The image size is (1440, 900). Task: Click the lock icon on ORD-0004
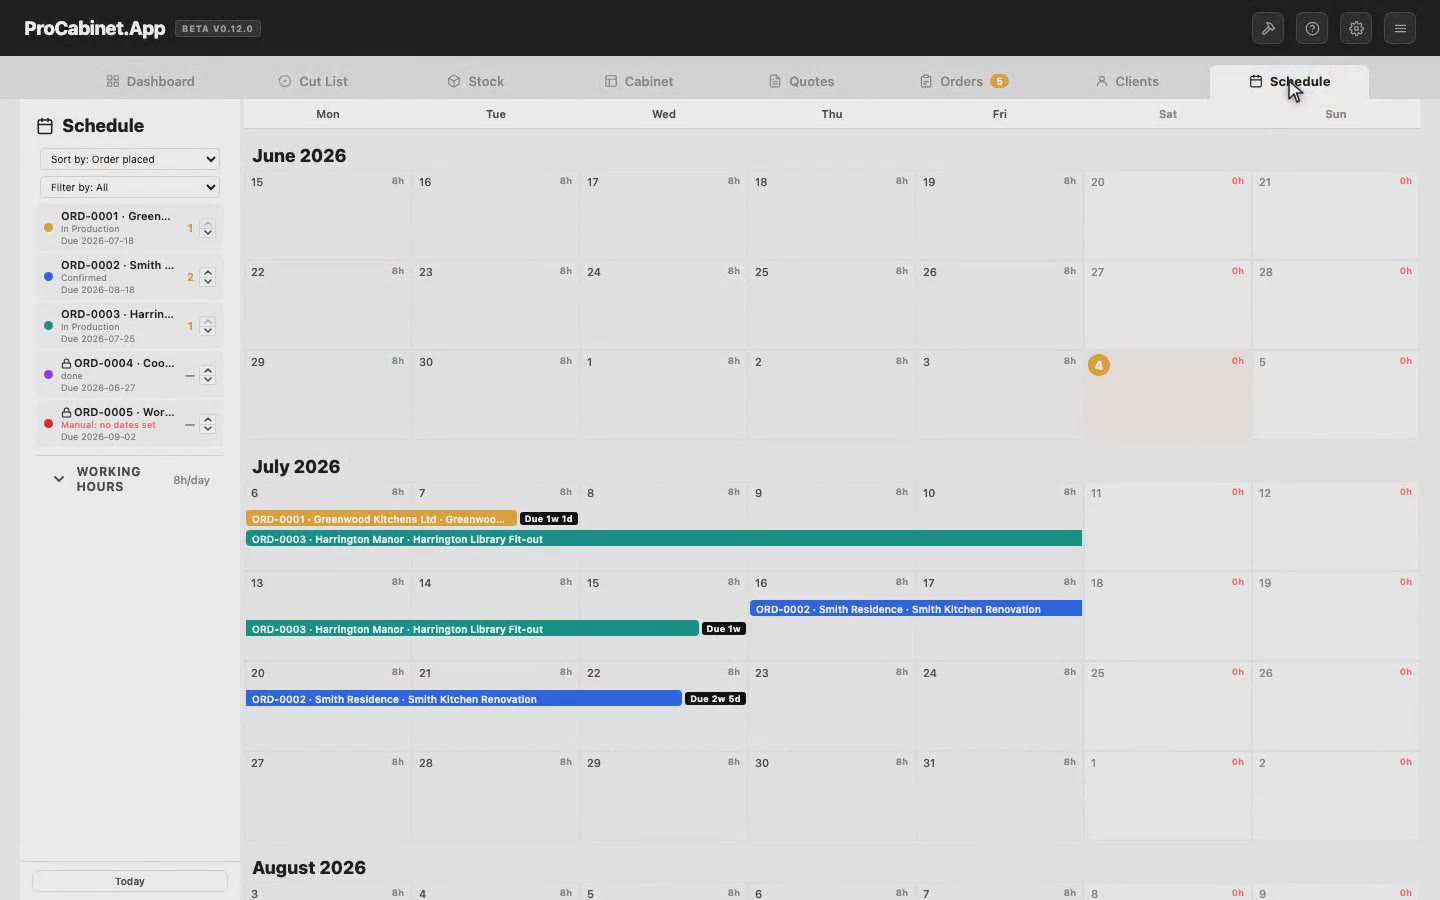(66, 363)
